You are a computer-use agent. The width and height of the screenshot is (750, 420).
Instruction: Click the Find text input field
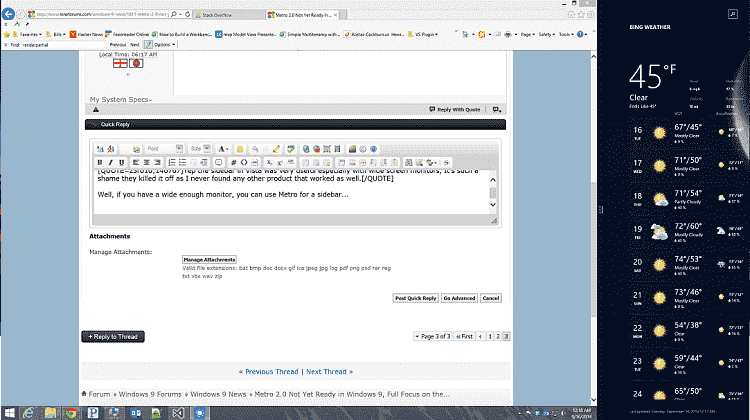pyautogui.click(x=63, y=44)
